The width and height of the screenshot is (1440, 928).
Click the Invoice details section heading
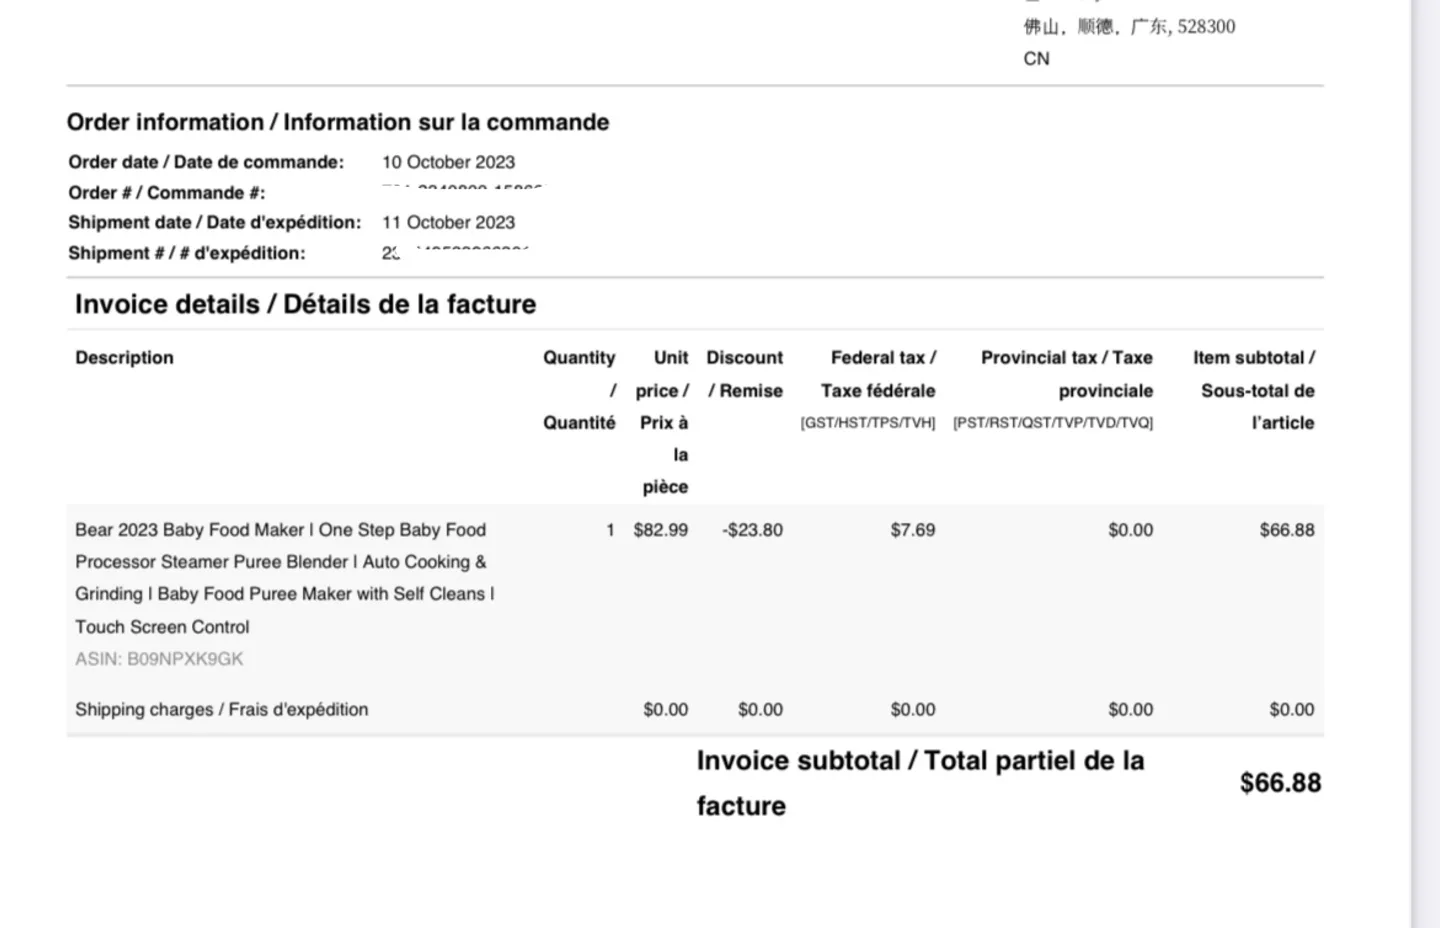(305, 304)
